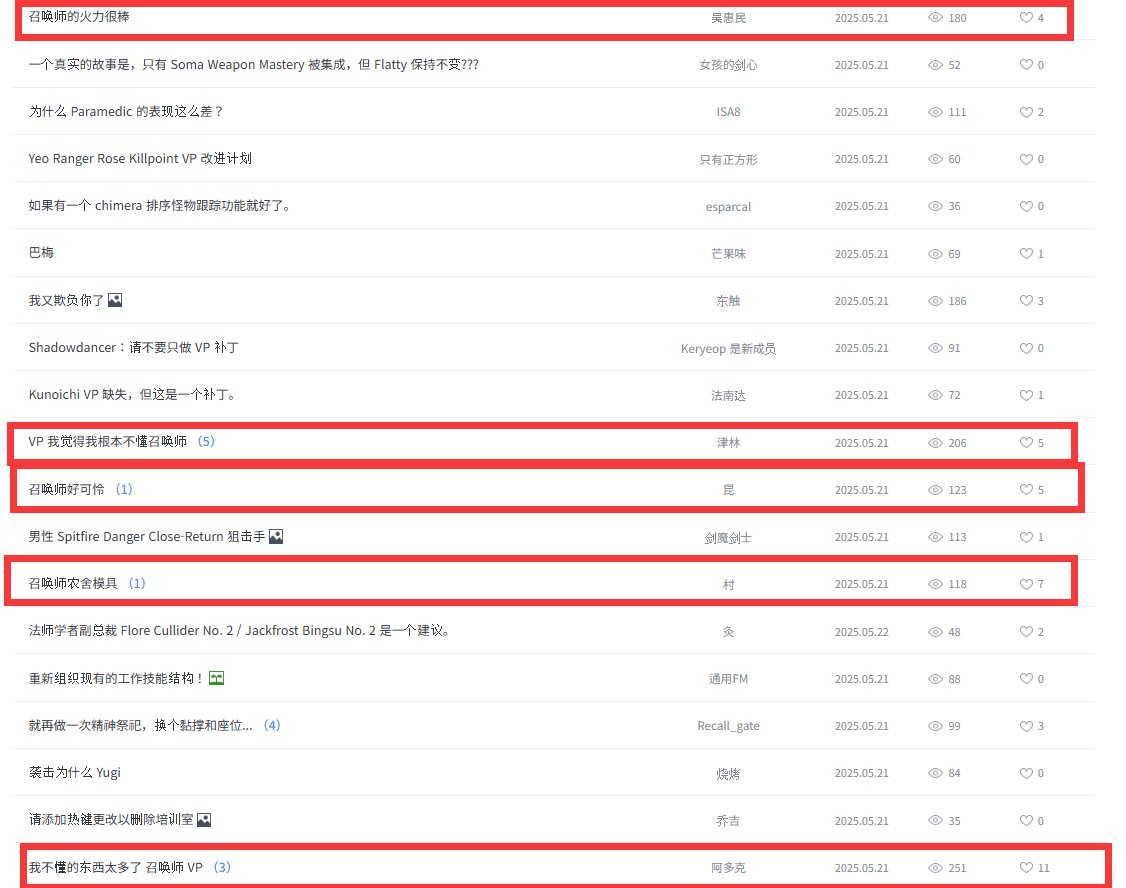Open post 'VP 我觉得我根本不懂召唤师'
Viewport: 1126px width, 888px height.
[x=108, y=441]
